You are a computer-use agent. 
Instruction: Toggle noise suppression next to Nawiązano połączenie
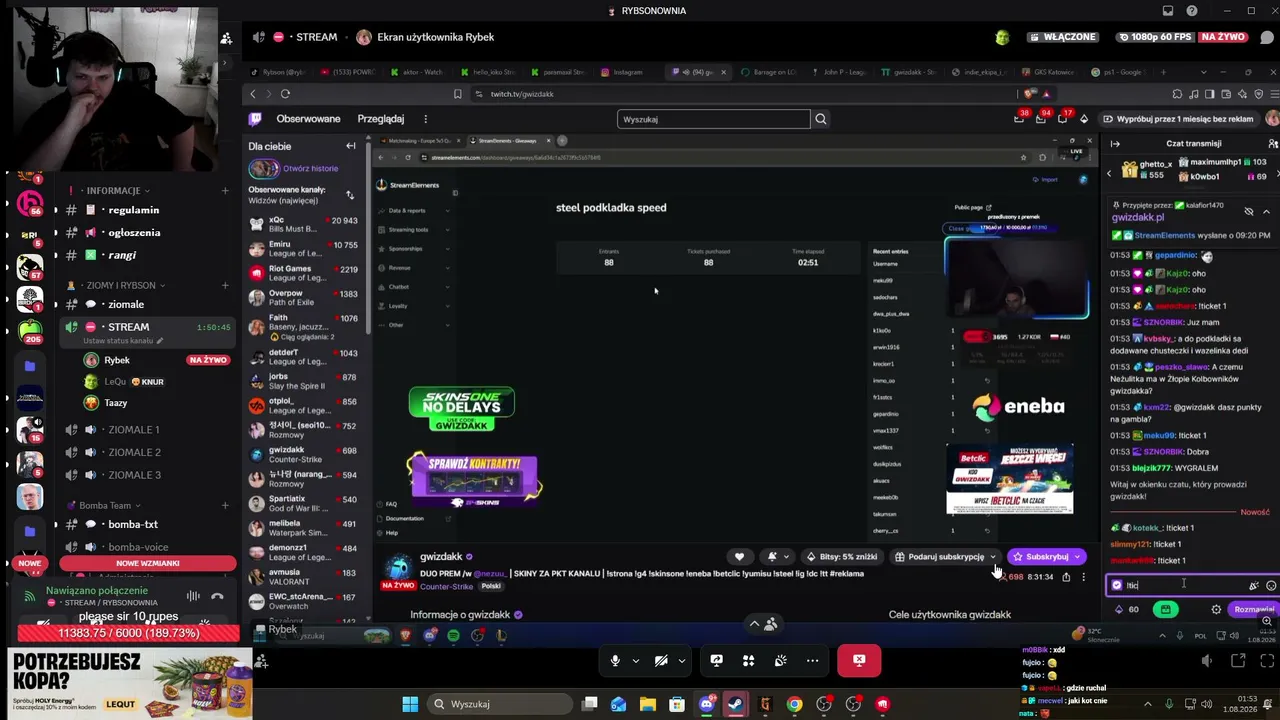click(193, 596)
